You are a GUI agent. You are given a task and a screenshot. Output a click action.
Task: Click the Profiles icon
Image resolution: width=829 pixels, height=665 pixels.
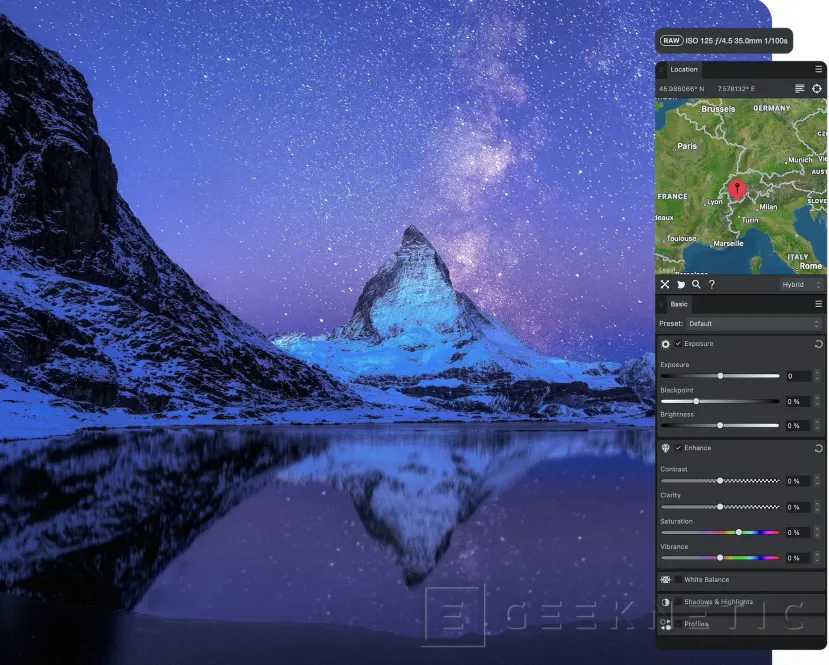666,624
